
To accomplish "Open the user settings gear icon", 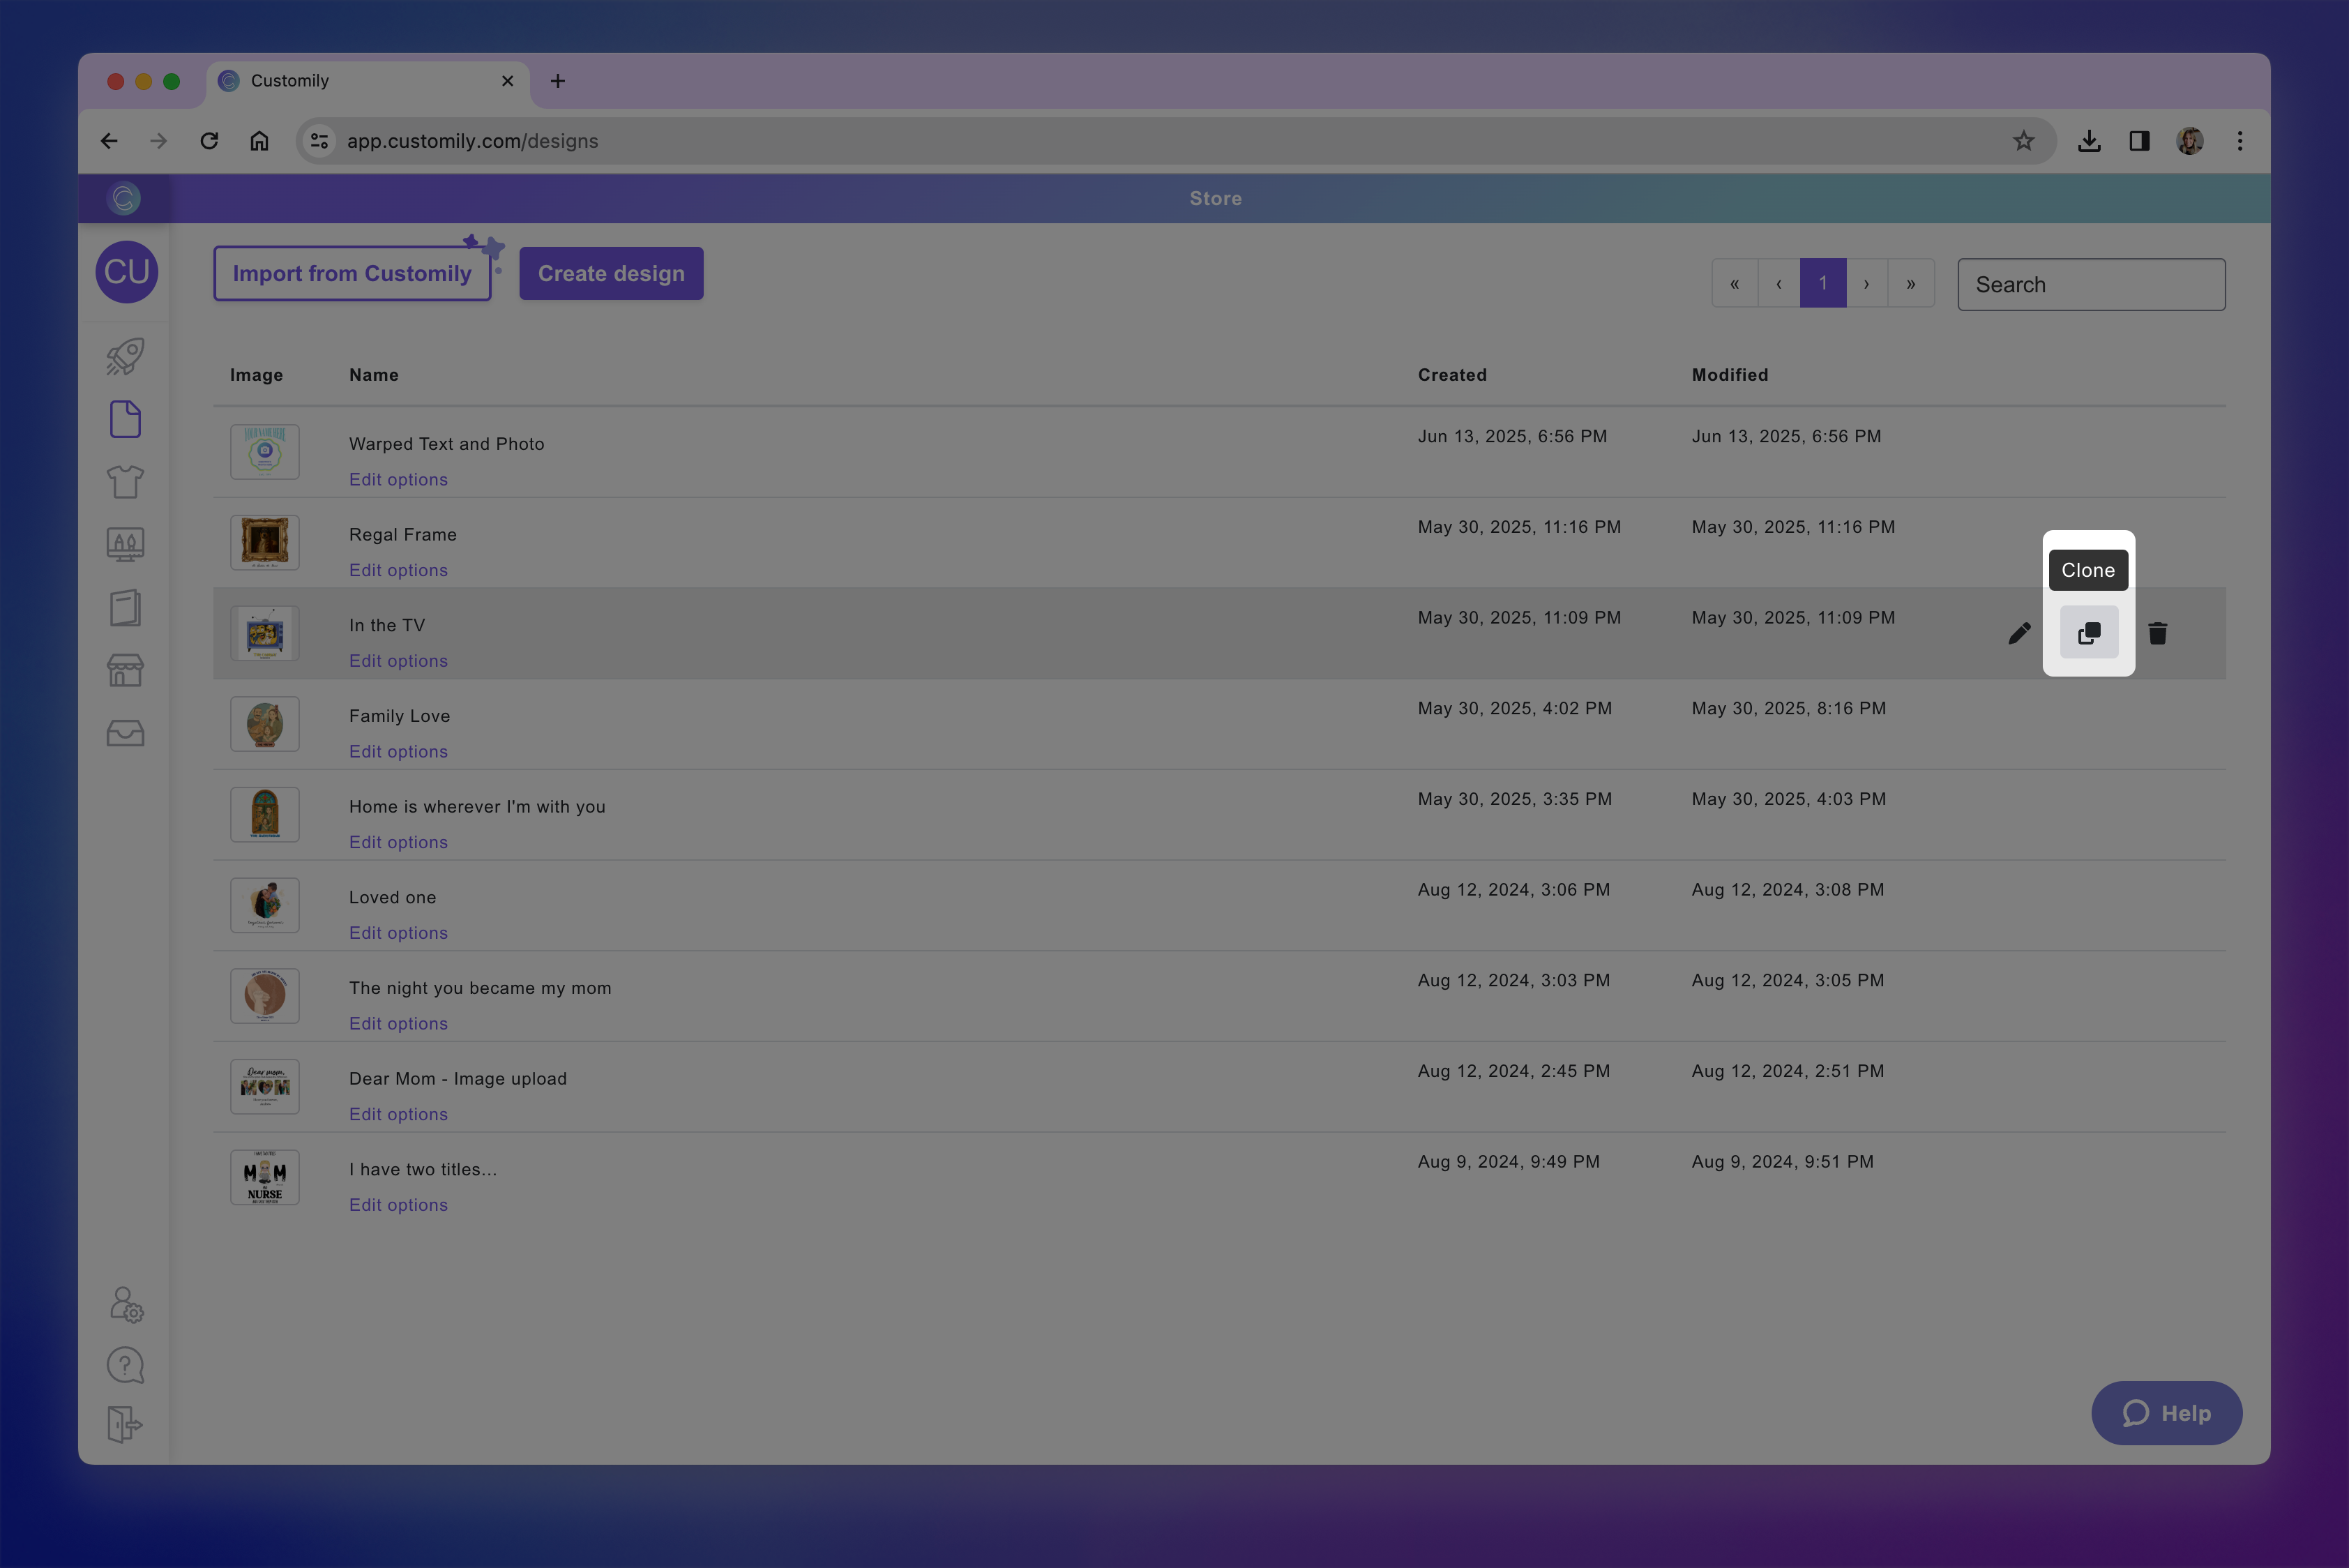I will click(x=126, y=1305).
